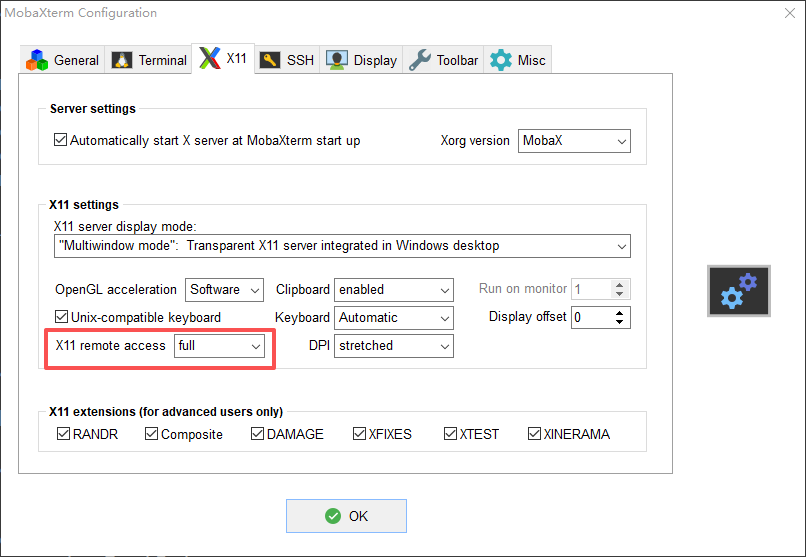Open the Keyboard layout dropdown
The width and height of the screenshot is (806, 557).
click(394, 318)
